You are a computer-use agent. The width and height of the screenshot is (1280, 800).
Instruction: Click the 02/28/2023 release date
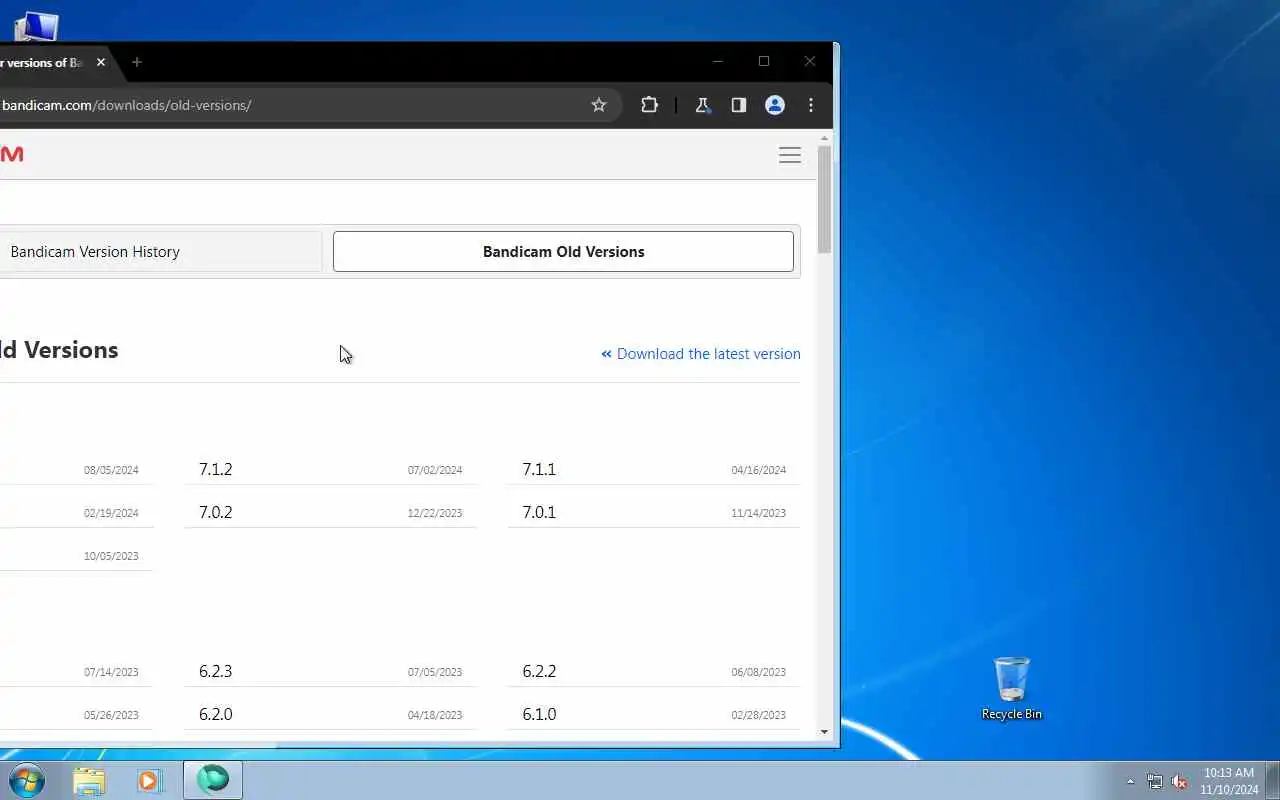(759, 715)
